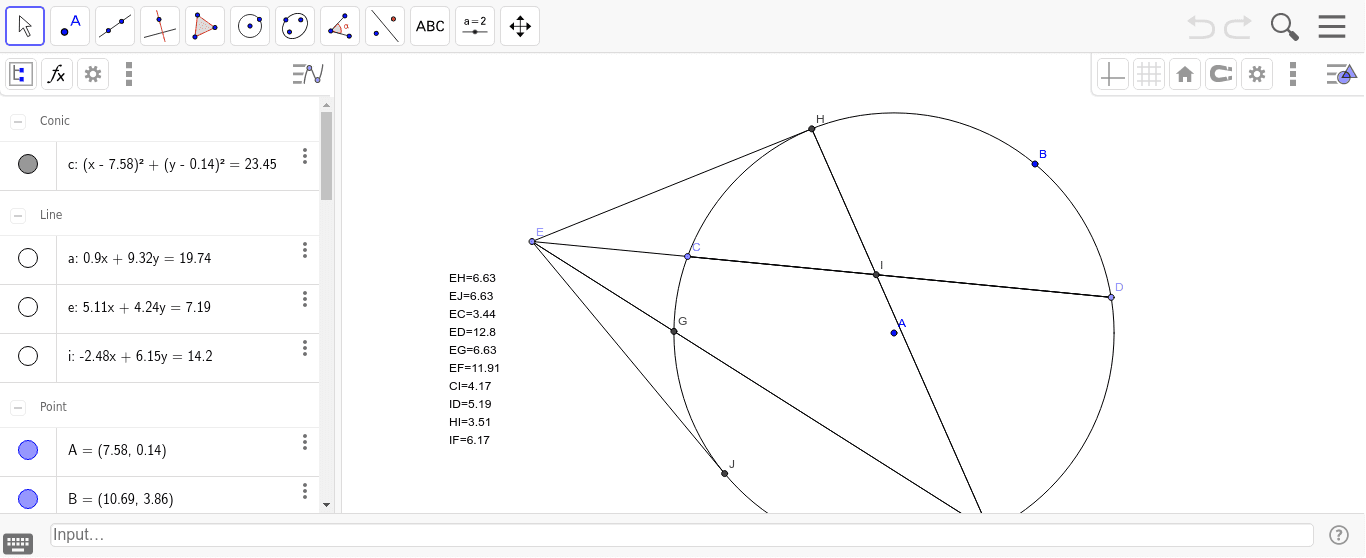Open the search magnifier
The height and width of the screenshot is (558, 1366).
tap(1285, 27)
